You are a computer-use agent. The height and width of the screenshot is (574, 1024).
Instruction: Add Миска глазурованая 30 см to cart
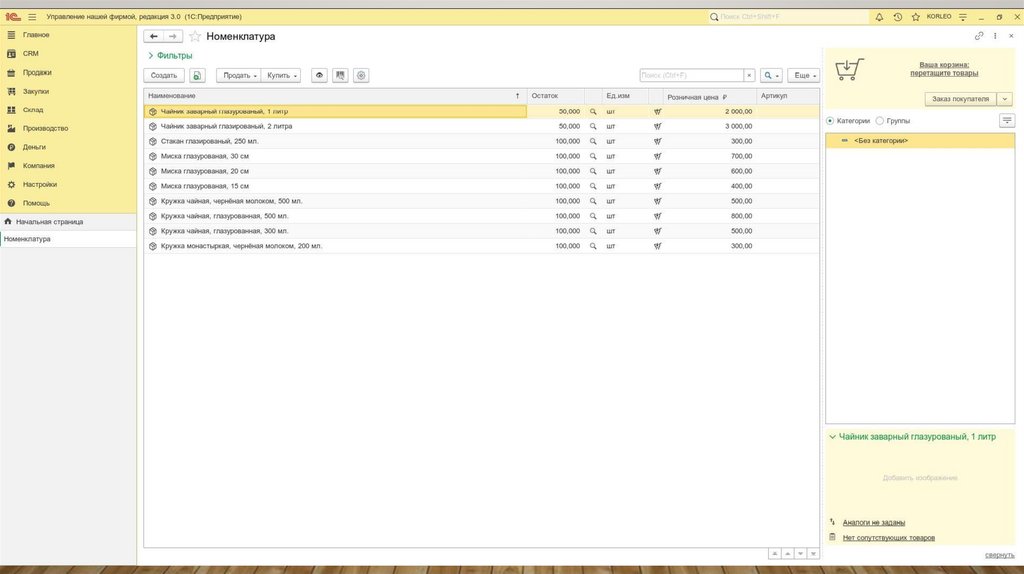point(657,157)
